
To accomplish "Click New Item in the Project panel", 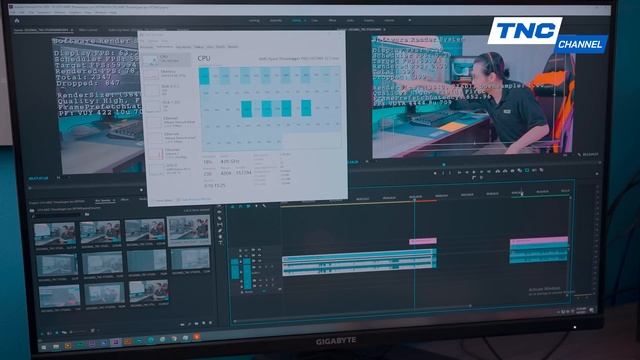I will (x=204, y=323).
